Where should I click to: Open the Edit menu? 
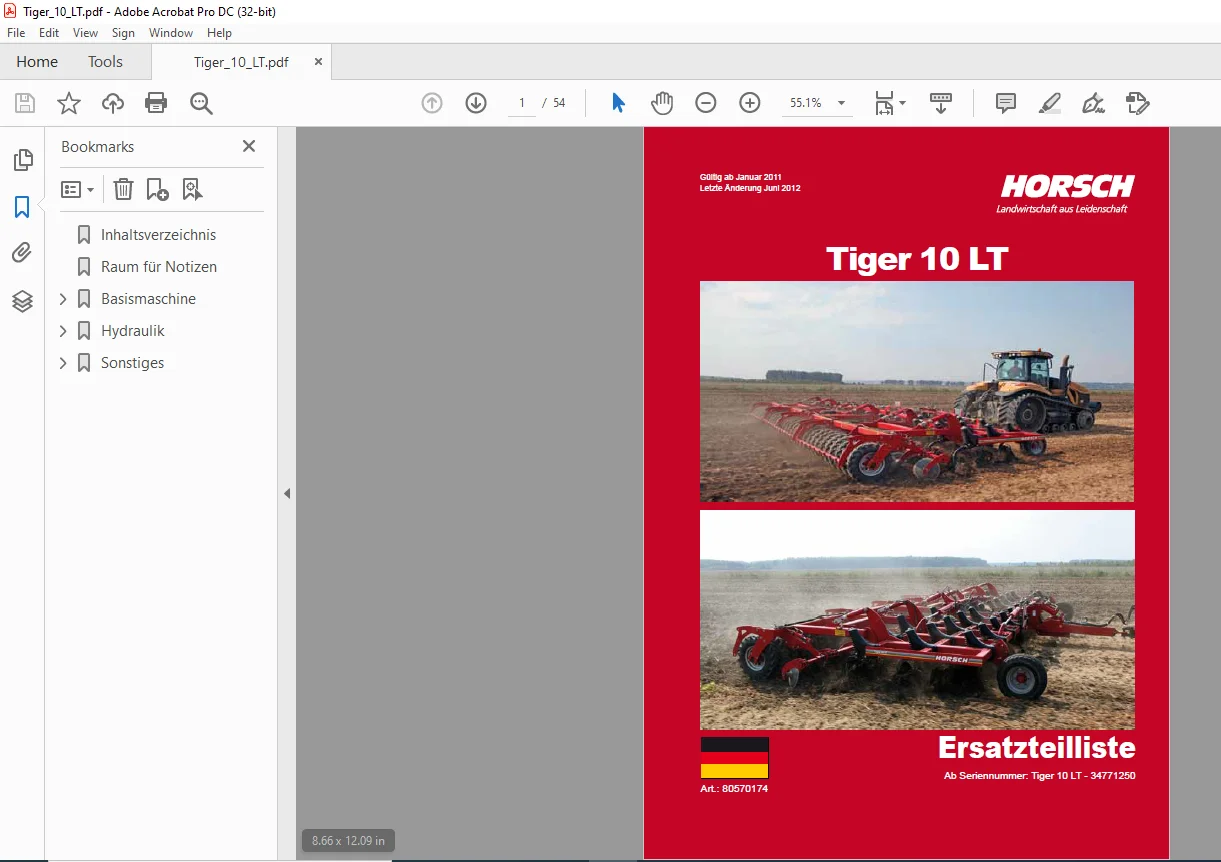tap(49, 33)
